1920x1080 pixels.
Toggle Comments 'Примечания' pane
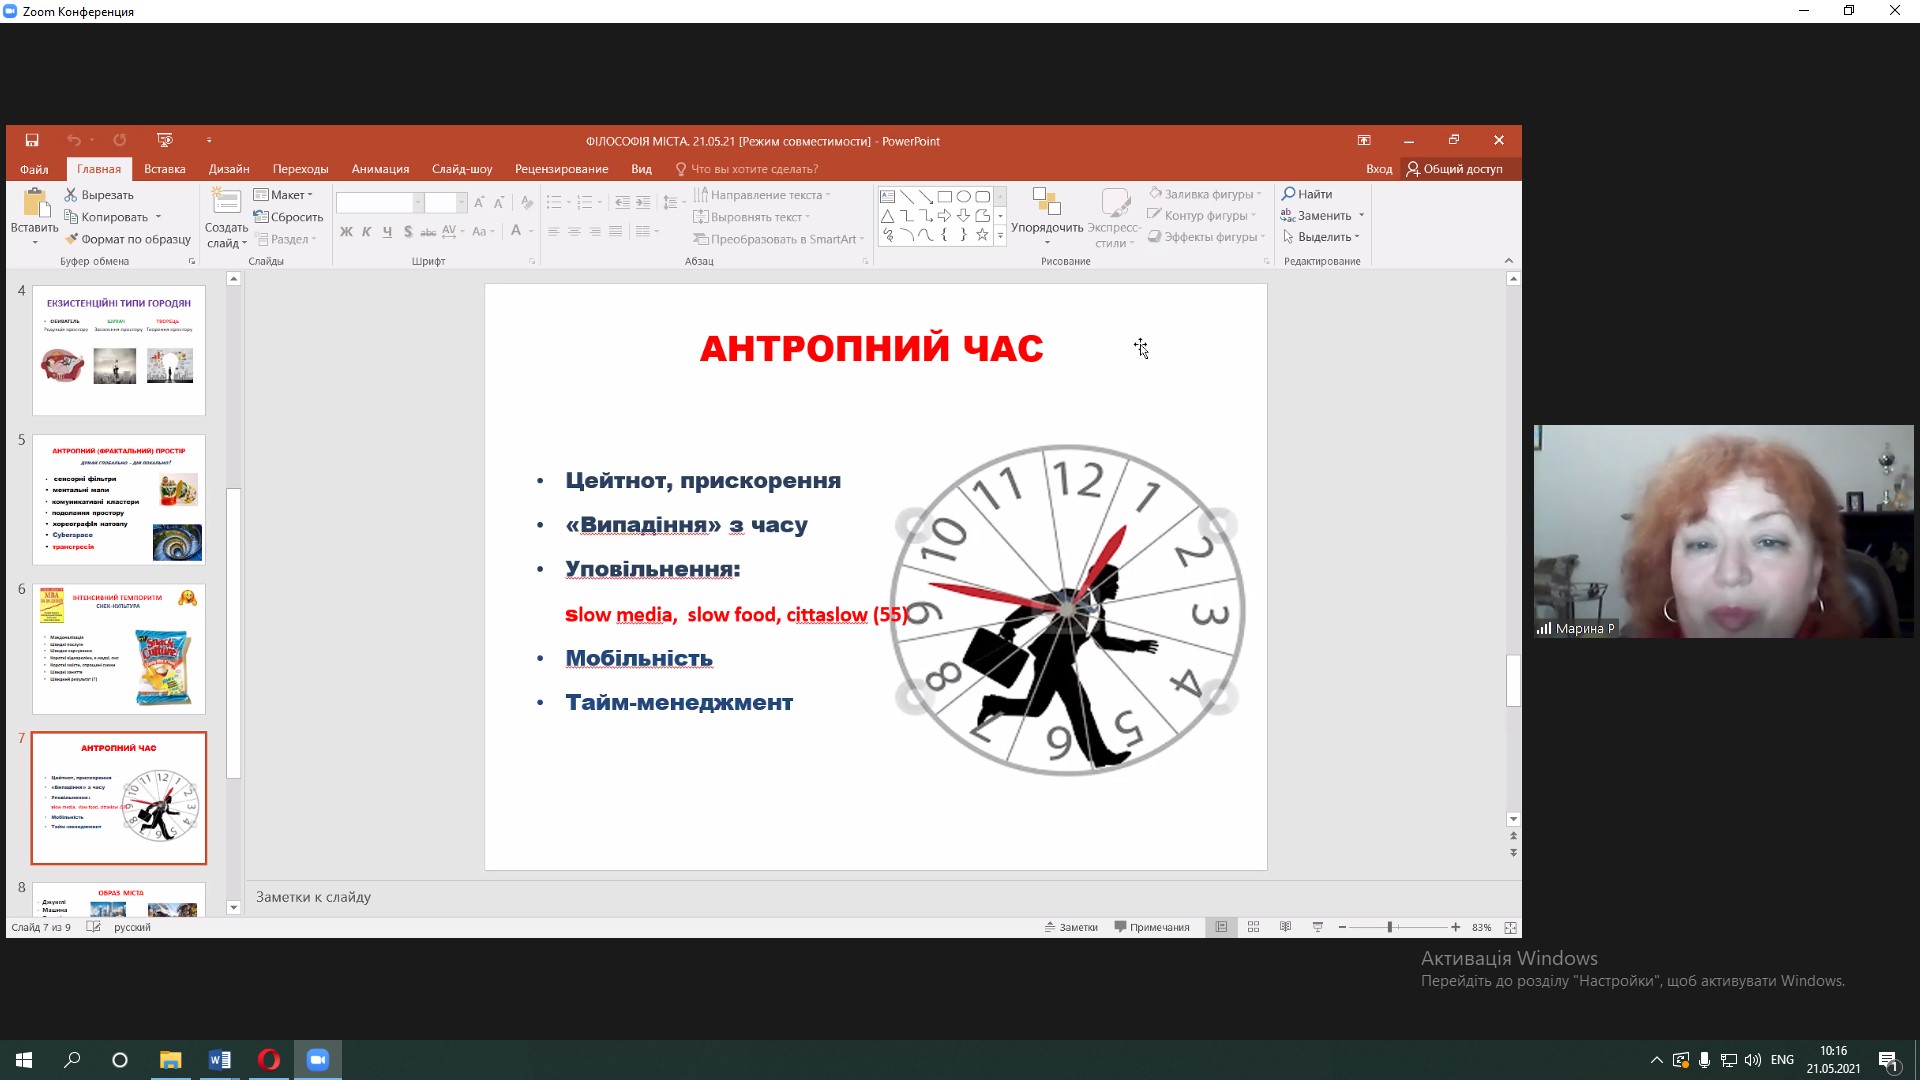1152,928
